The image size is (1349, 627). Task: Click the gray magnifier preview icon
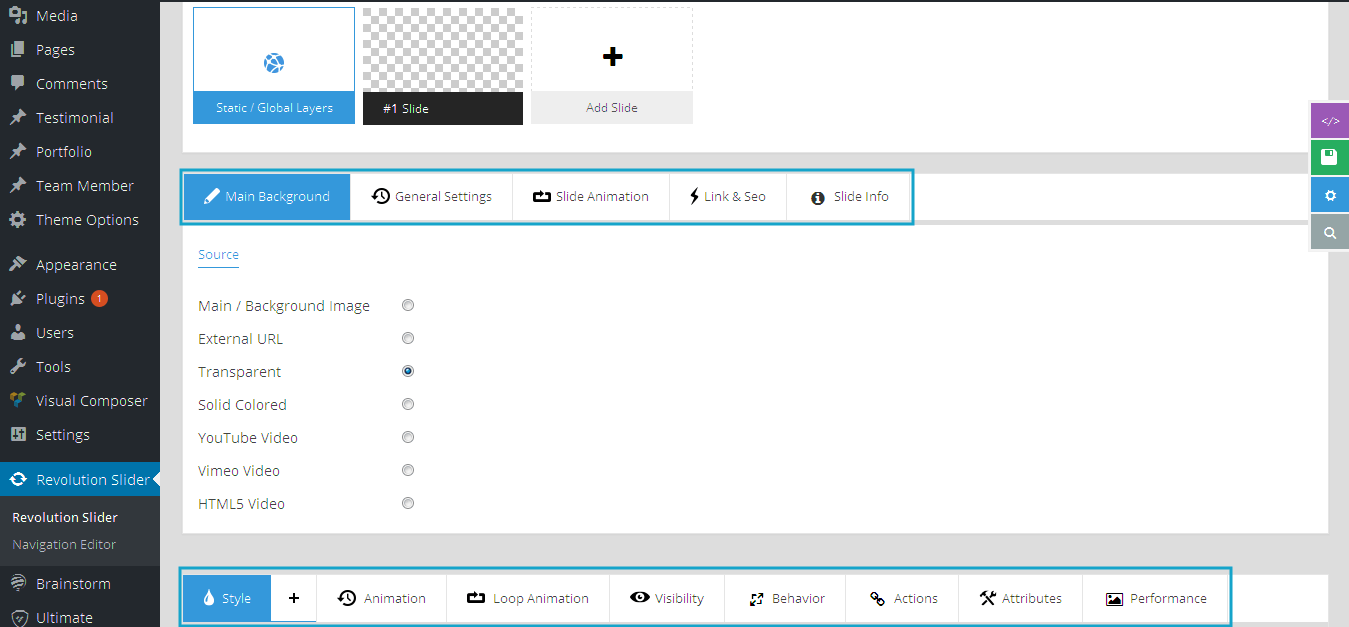click(x=1329, y=232)
